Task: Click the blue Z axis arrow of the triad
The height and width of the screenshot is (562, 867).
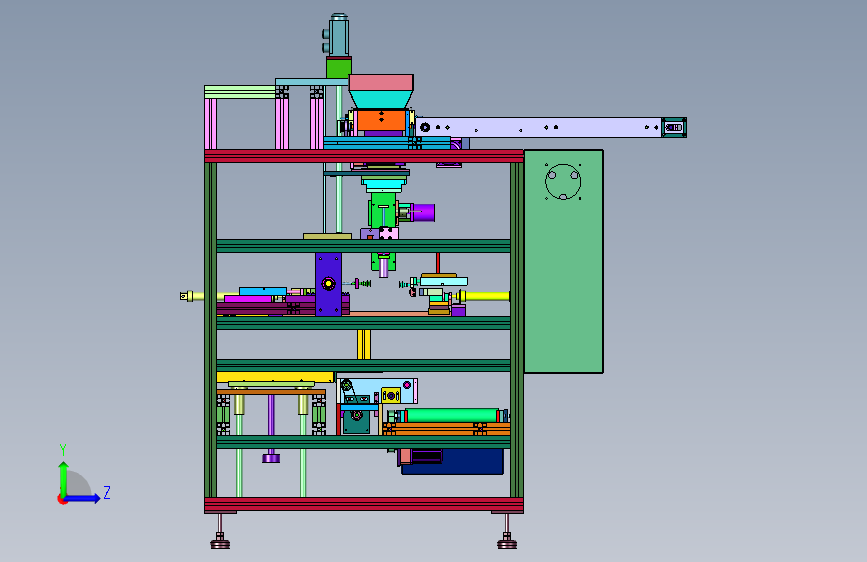Action: [x=83, y=498]
